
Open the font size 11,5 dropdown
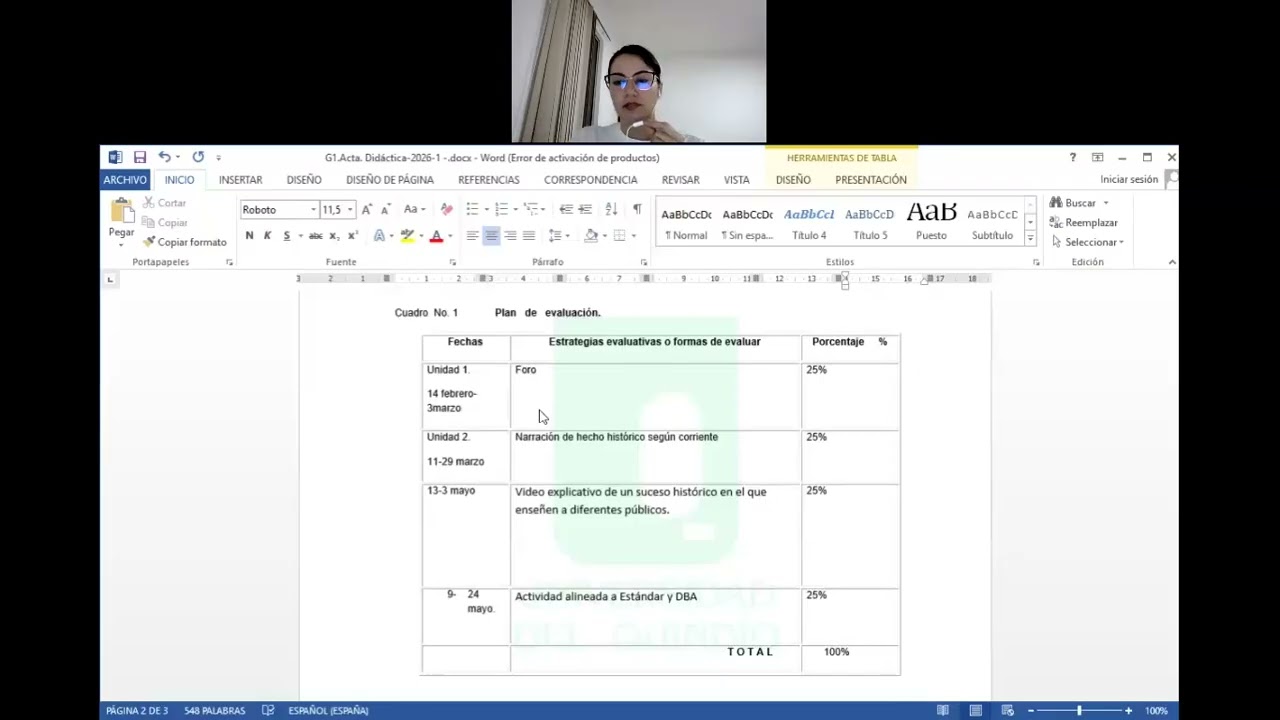(350, 210)
